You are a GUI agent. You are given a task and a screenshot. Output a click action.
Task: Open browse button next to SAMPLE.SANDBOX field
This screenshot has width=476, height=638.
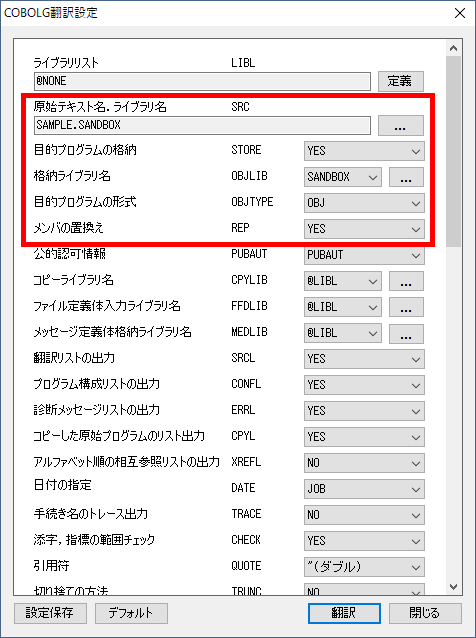pyautogui.click(x=401, y=125)
